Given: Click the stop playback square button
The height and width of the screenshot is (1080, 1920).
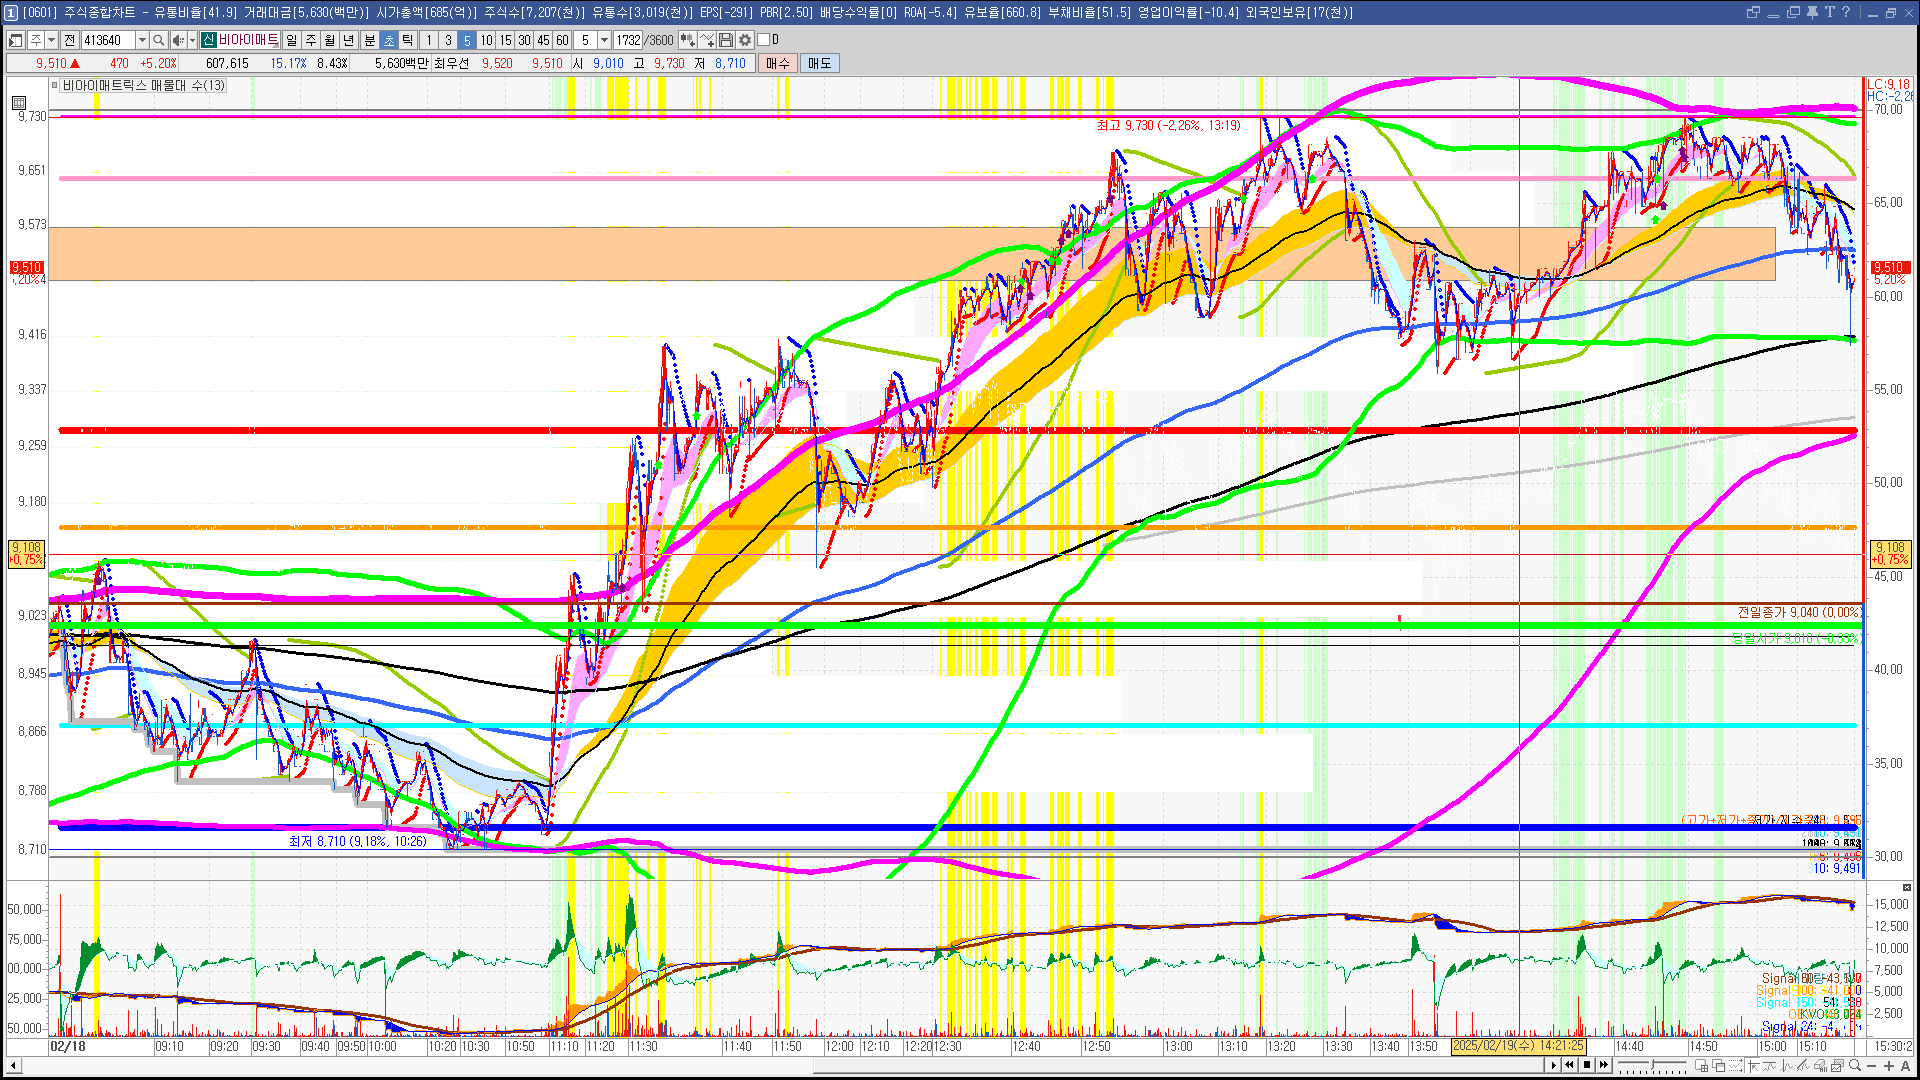Looking at the screenshot, I should point(1587,1065).
